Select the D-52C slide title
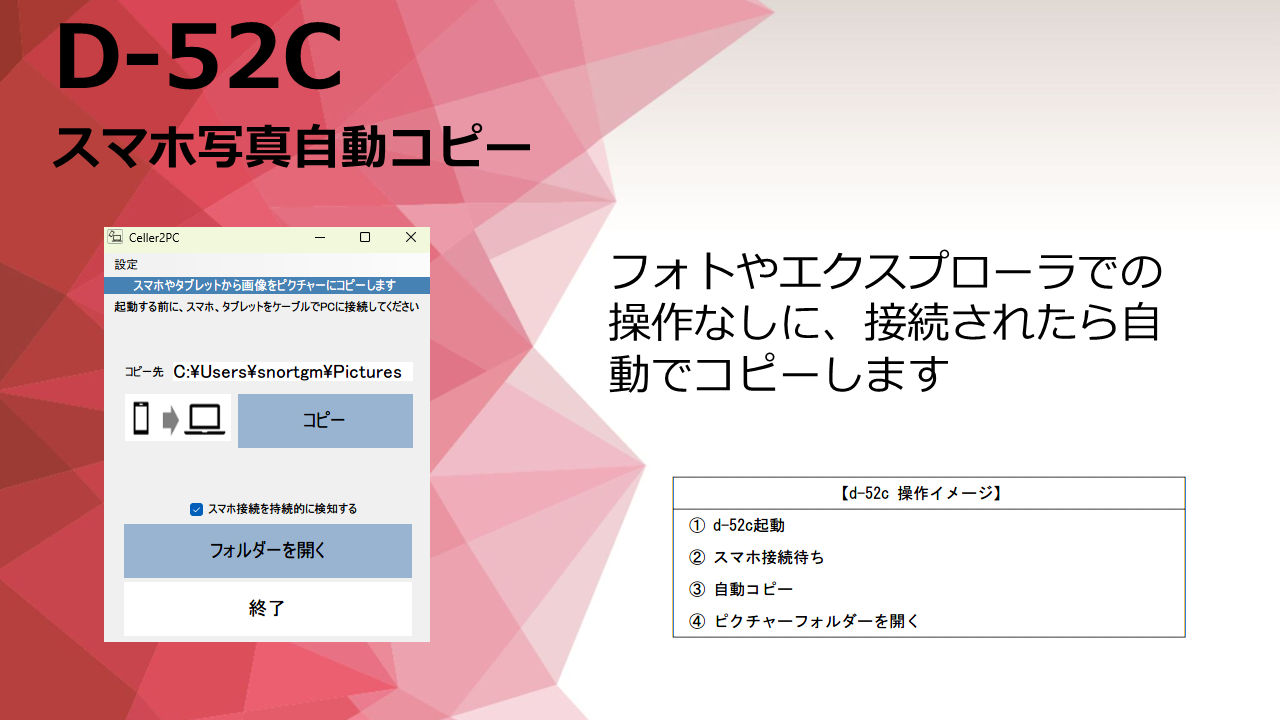1280x720 pixels. pyautogui.click(x=200, y=62)
